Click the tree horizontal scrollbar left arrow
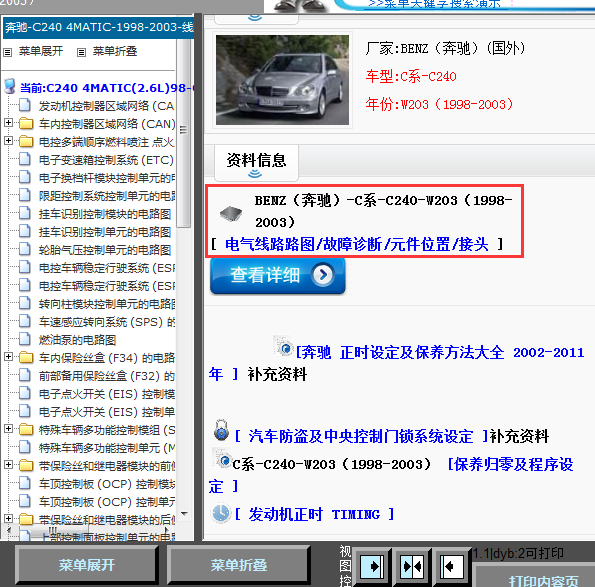The width and height of the screenshot is (595, 587). [9, 530]
